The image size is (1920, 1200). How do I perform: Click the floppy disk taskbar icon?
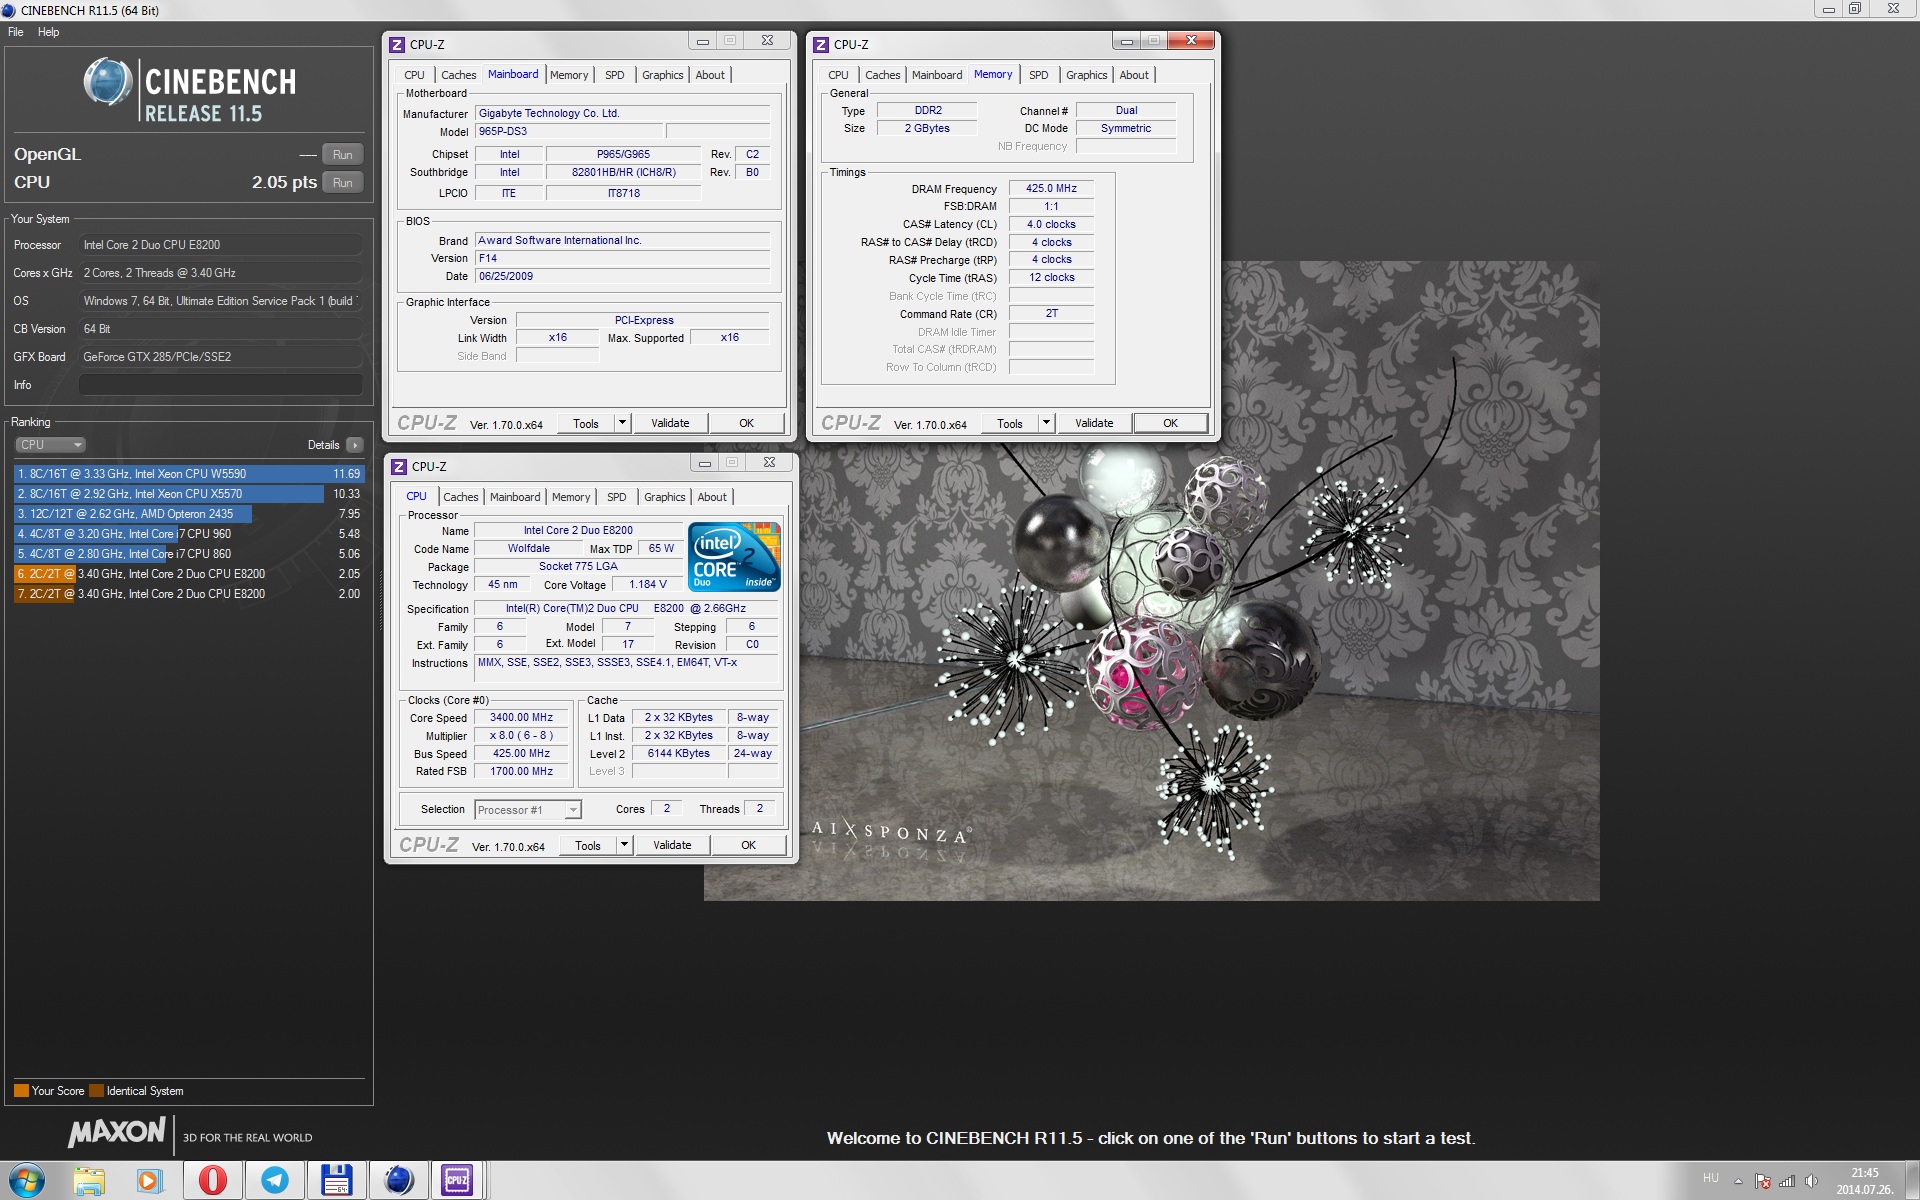tap(336, 1181)
